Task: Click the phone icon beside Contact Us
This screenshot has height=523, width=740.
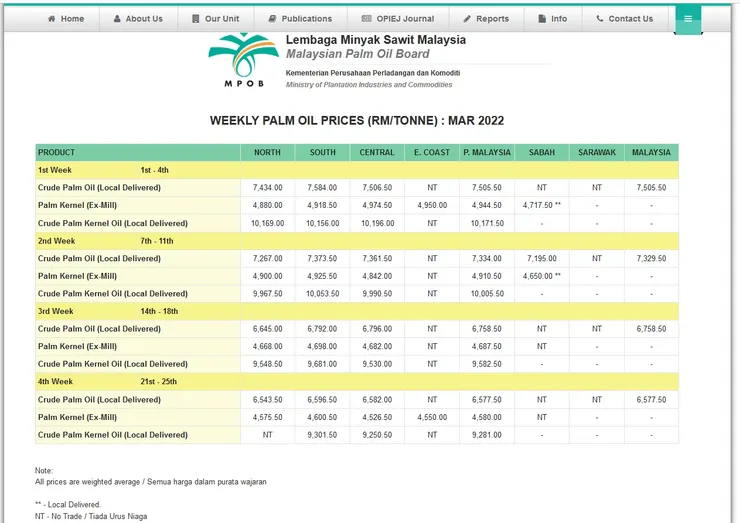Action: pyautogui.click(x=600, y=19)
